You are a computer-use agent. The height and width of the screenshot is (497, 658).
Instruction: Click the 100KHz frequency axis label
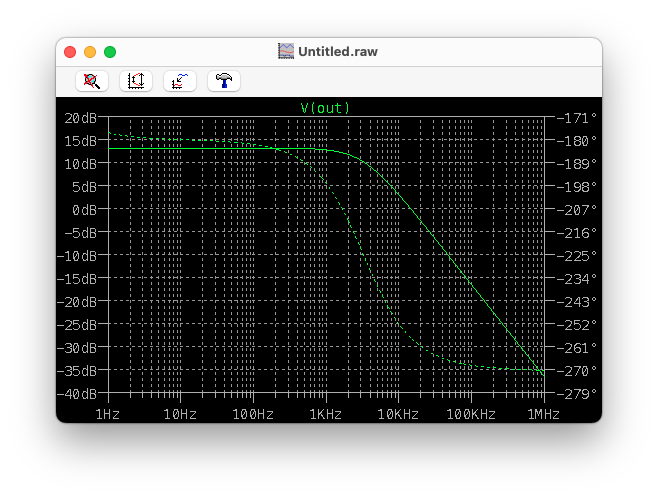tap(471, 415)
